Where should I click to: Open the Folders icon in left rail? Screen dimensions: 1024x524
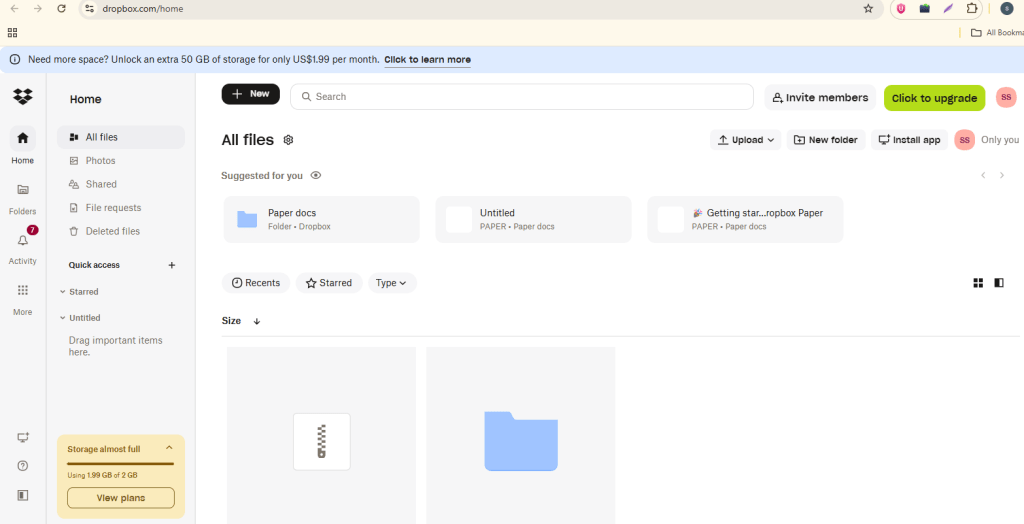[23, 189]
